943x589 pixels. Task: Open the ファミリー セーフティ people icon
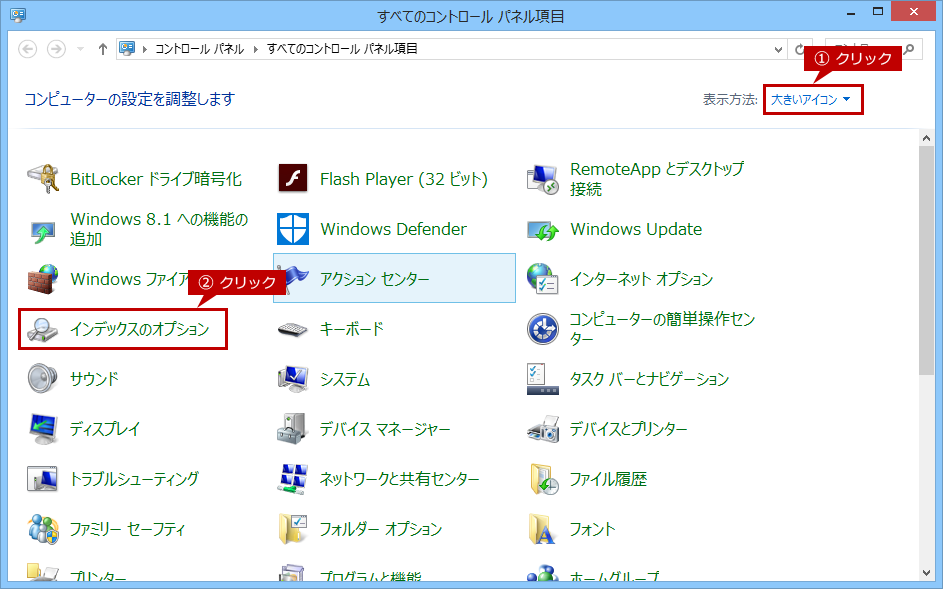43,529
